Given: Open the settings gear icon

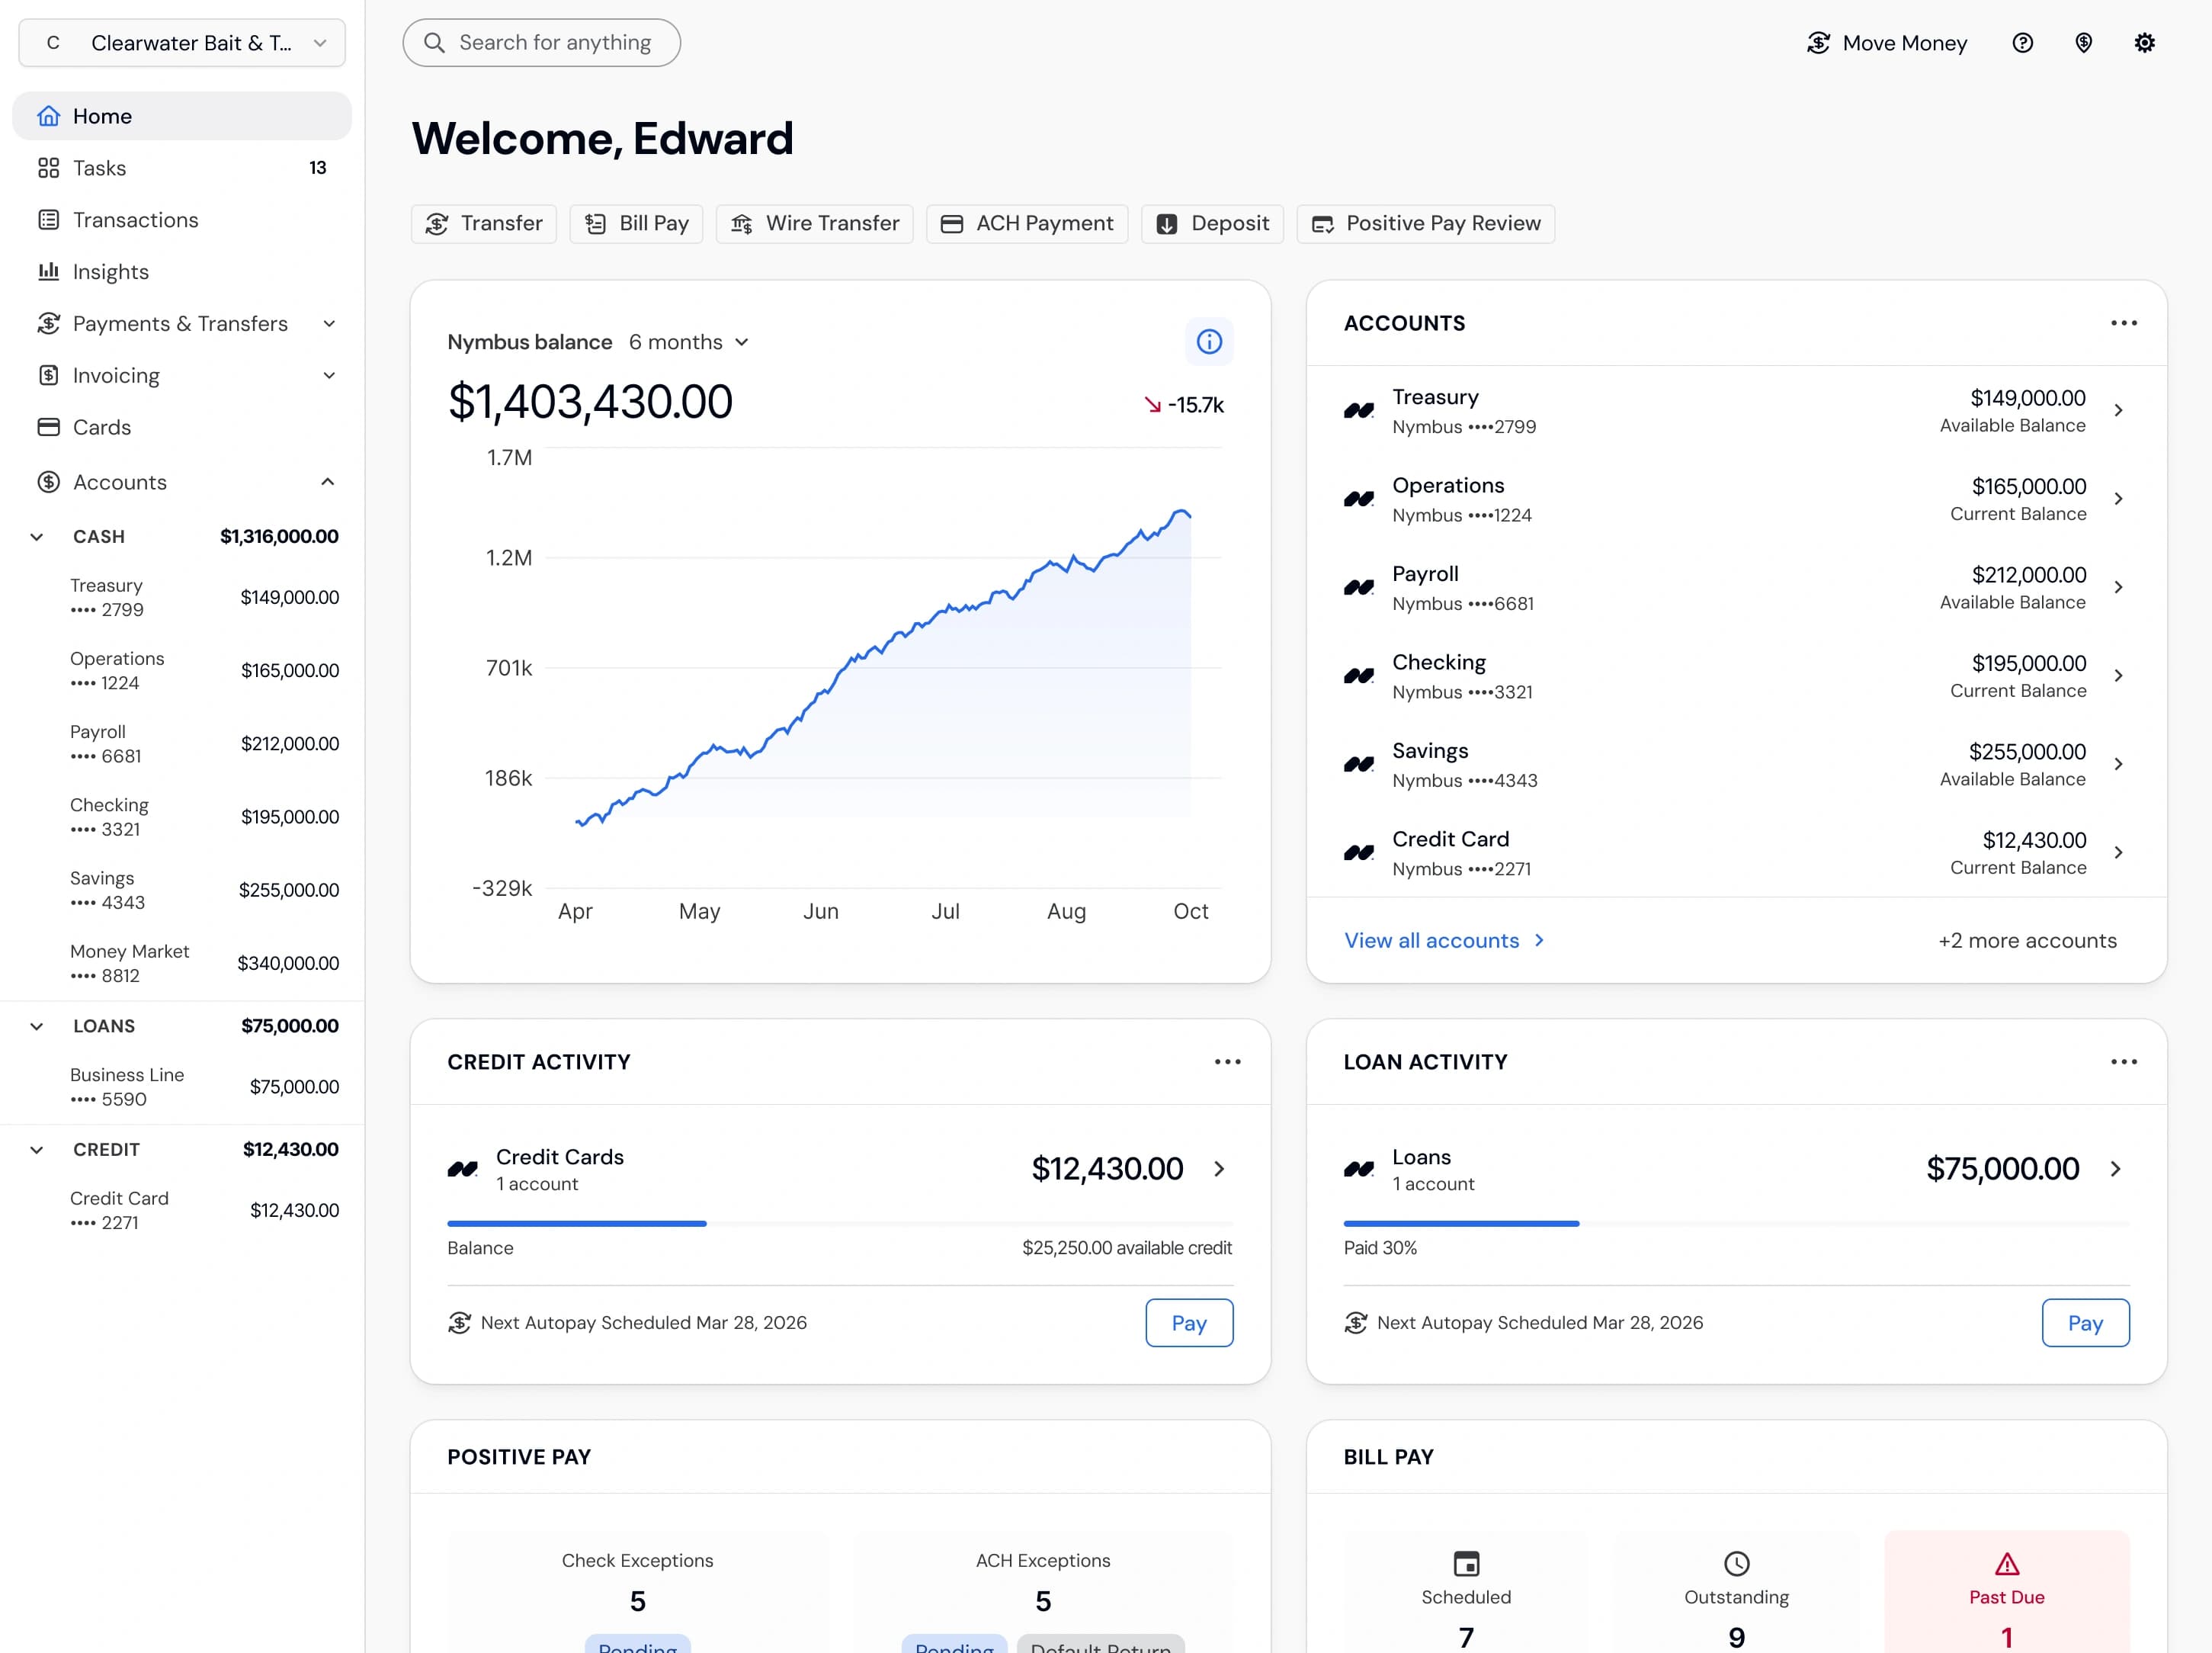Looking at the screenshot, I should 2144,43.
